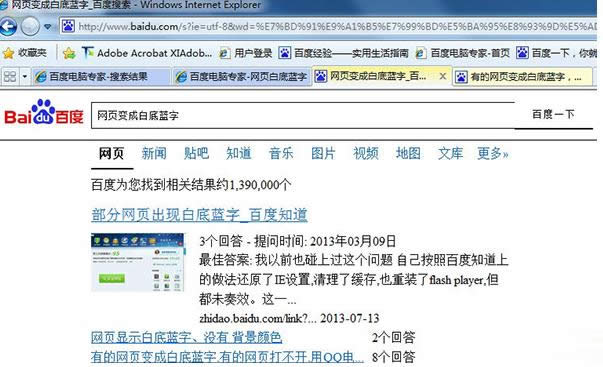This screenshot has width=603, height=367.
Task: Click the add-to-favorites star icon
Action: 69,53
